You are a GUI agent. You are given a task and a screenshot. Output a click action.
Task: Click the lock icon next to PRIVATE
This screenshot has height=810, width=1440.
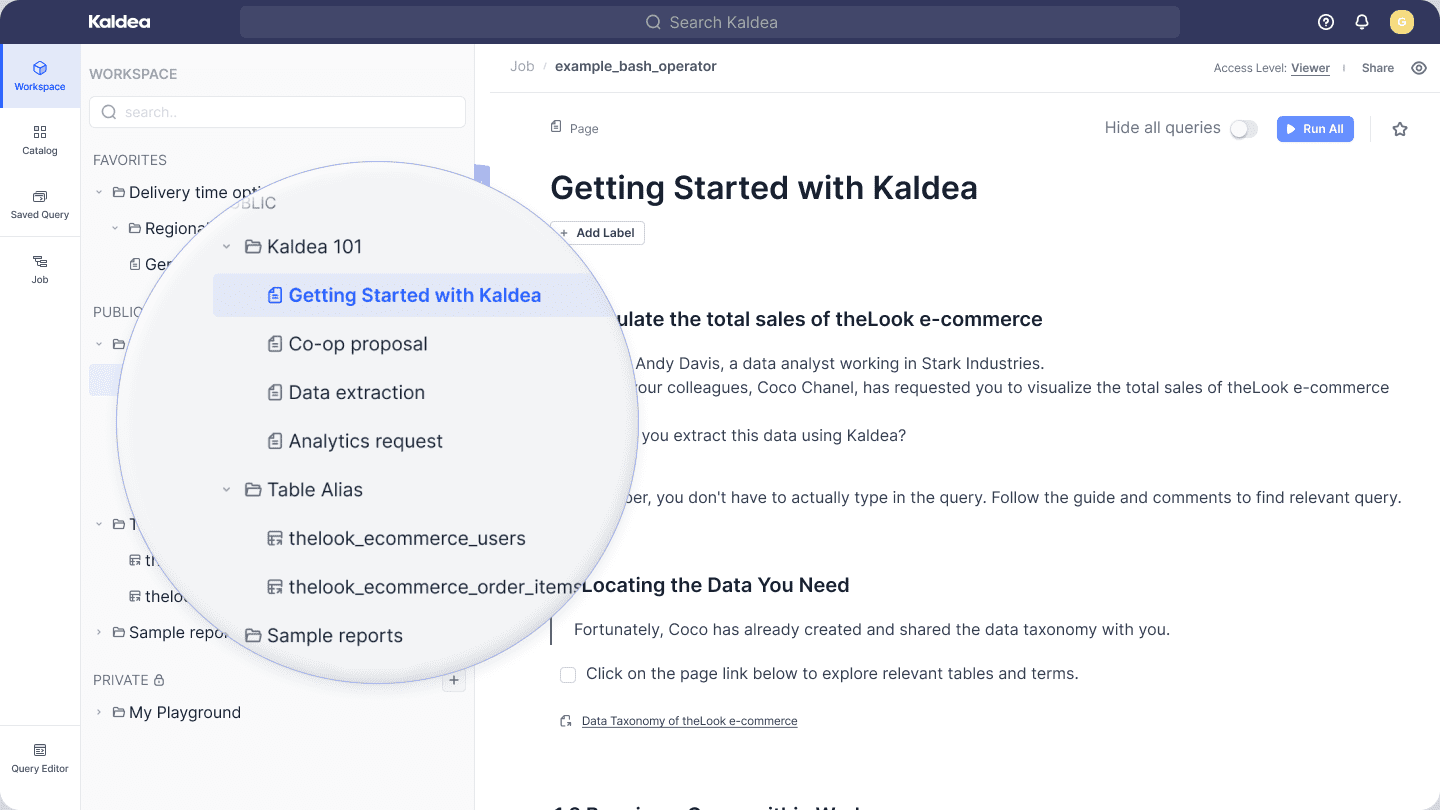click(158, 680)
